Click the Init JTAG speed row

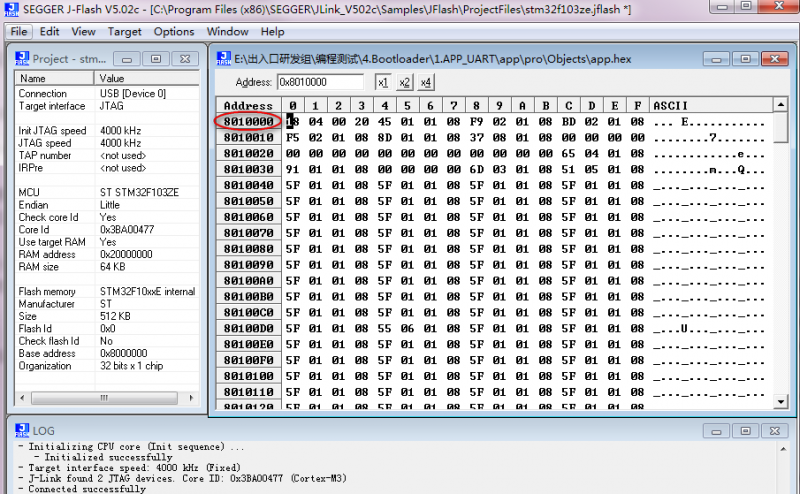point(107,131)
